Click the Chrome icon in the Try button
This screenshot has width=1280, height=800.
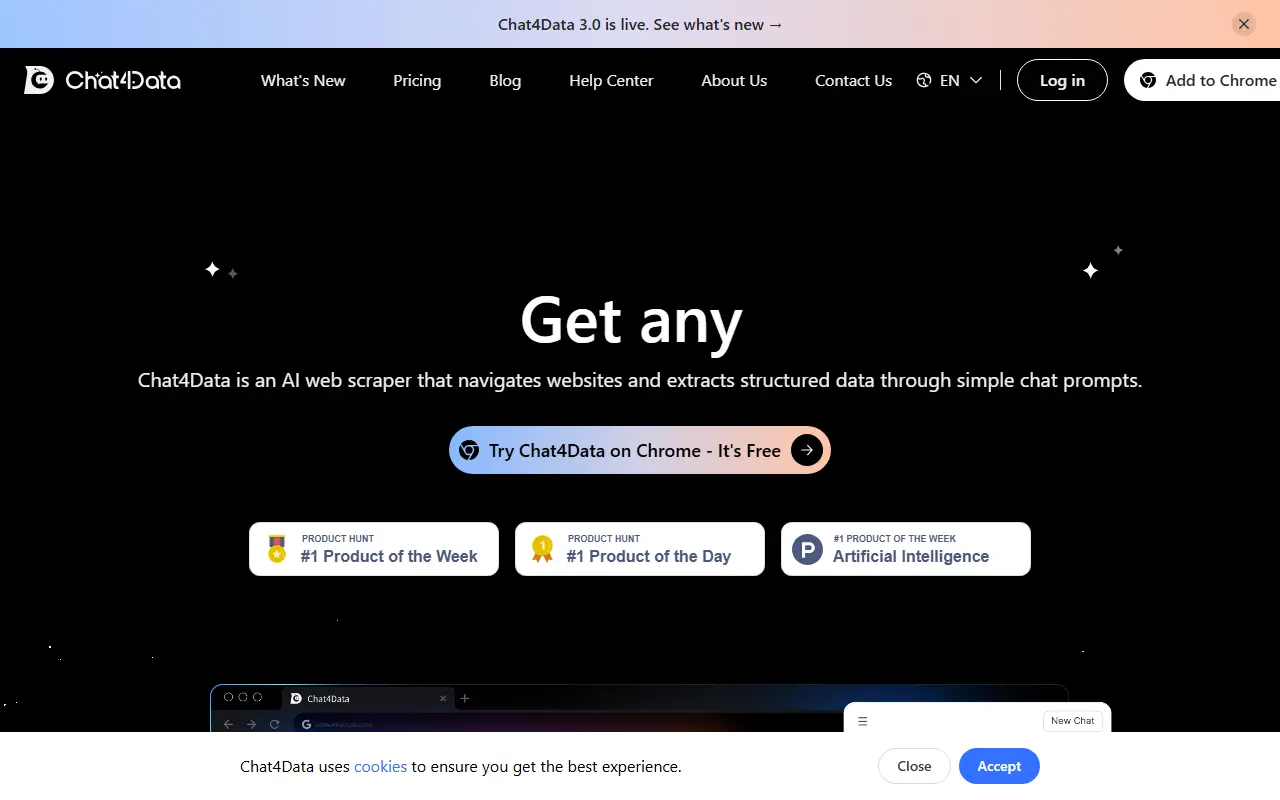click(468, 450)
